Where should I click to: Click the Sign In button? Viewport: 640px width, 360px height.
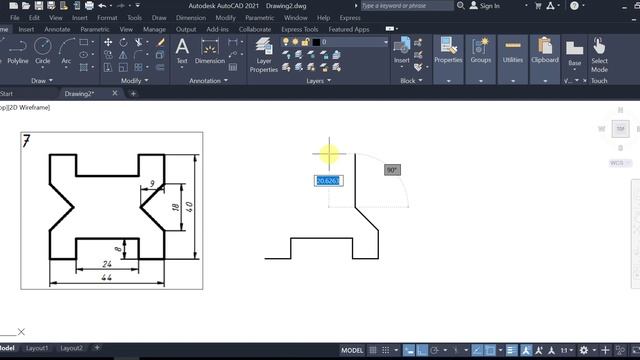(485, 6)
